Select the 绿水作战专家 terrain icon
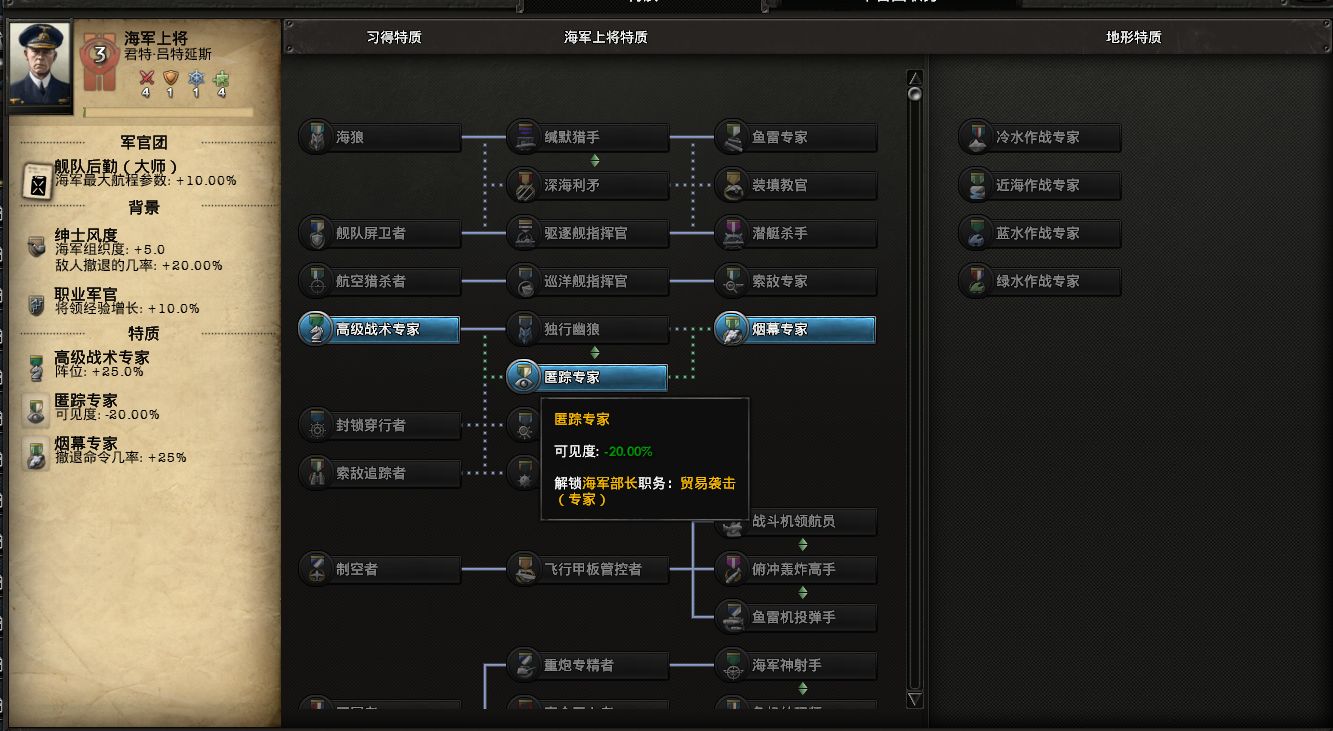This screenshot has width=1333, height=731. click(x=975, y=282)
